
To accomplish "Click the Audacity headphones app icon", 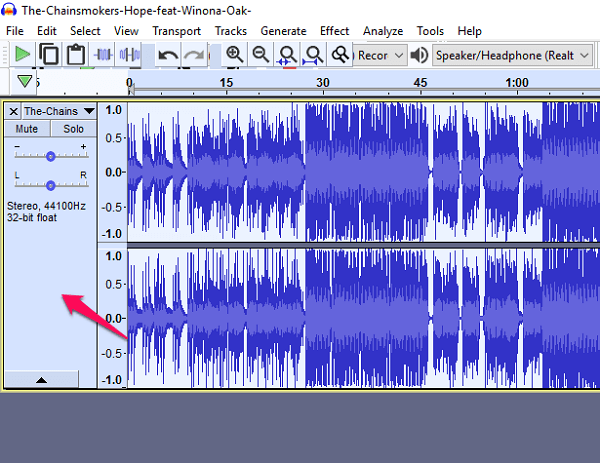I will [9, 10].
